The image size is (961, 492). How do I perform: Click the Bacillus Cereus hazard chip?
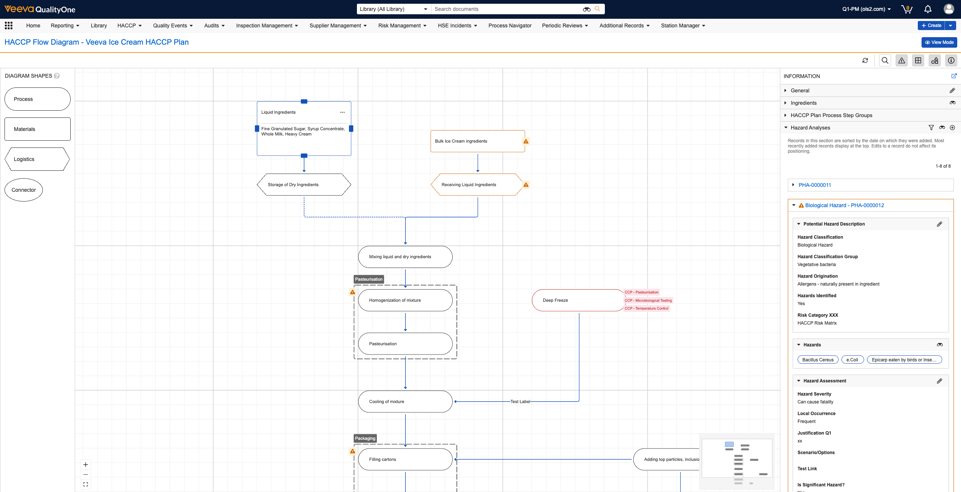[x=818, y=360]
